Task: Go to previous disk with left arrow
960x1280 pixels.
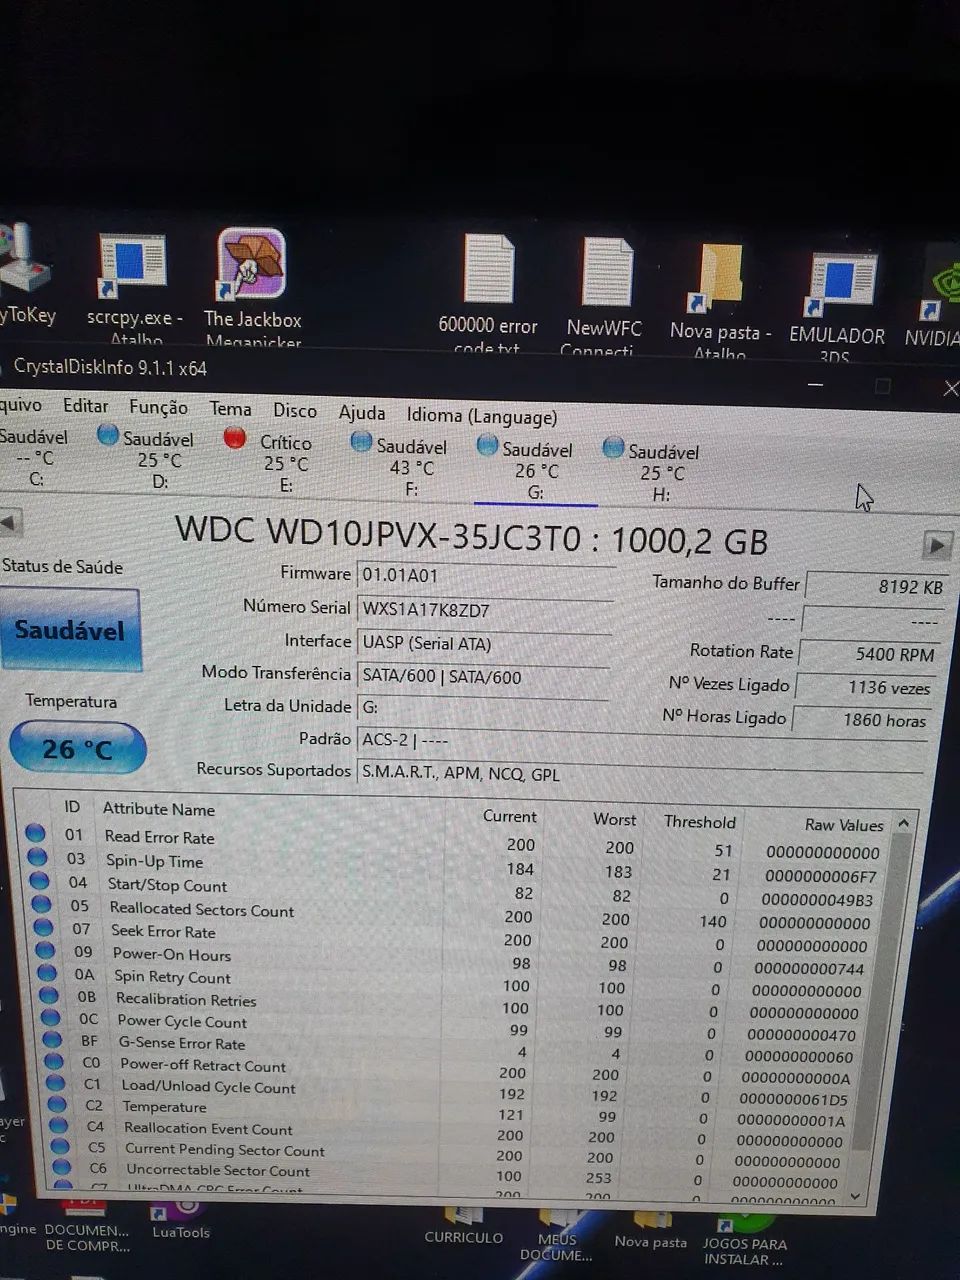Action: pos(10,522)
